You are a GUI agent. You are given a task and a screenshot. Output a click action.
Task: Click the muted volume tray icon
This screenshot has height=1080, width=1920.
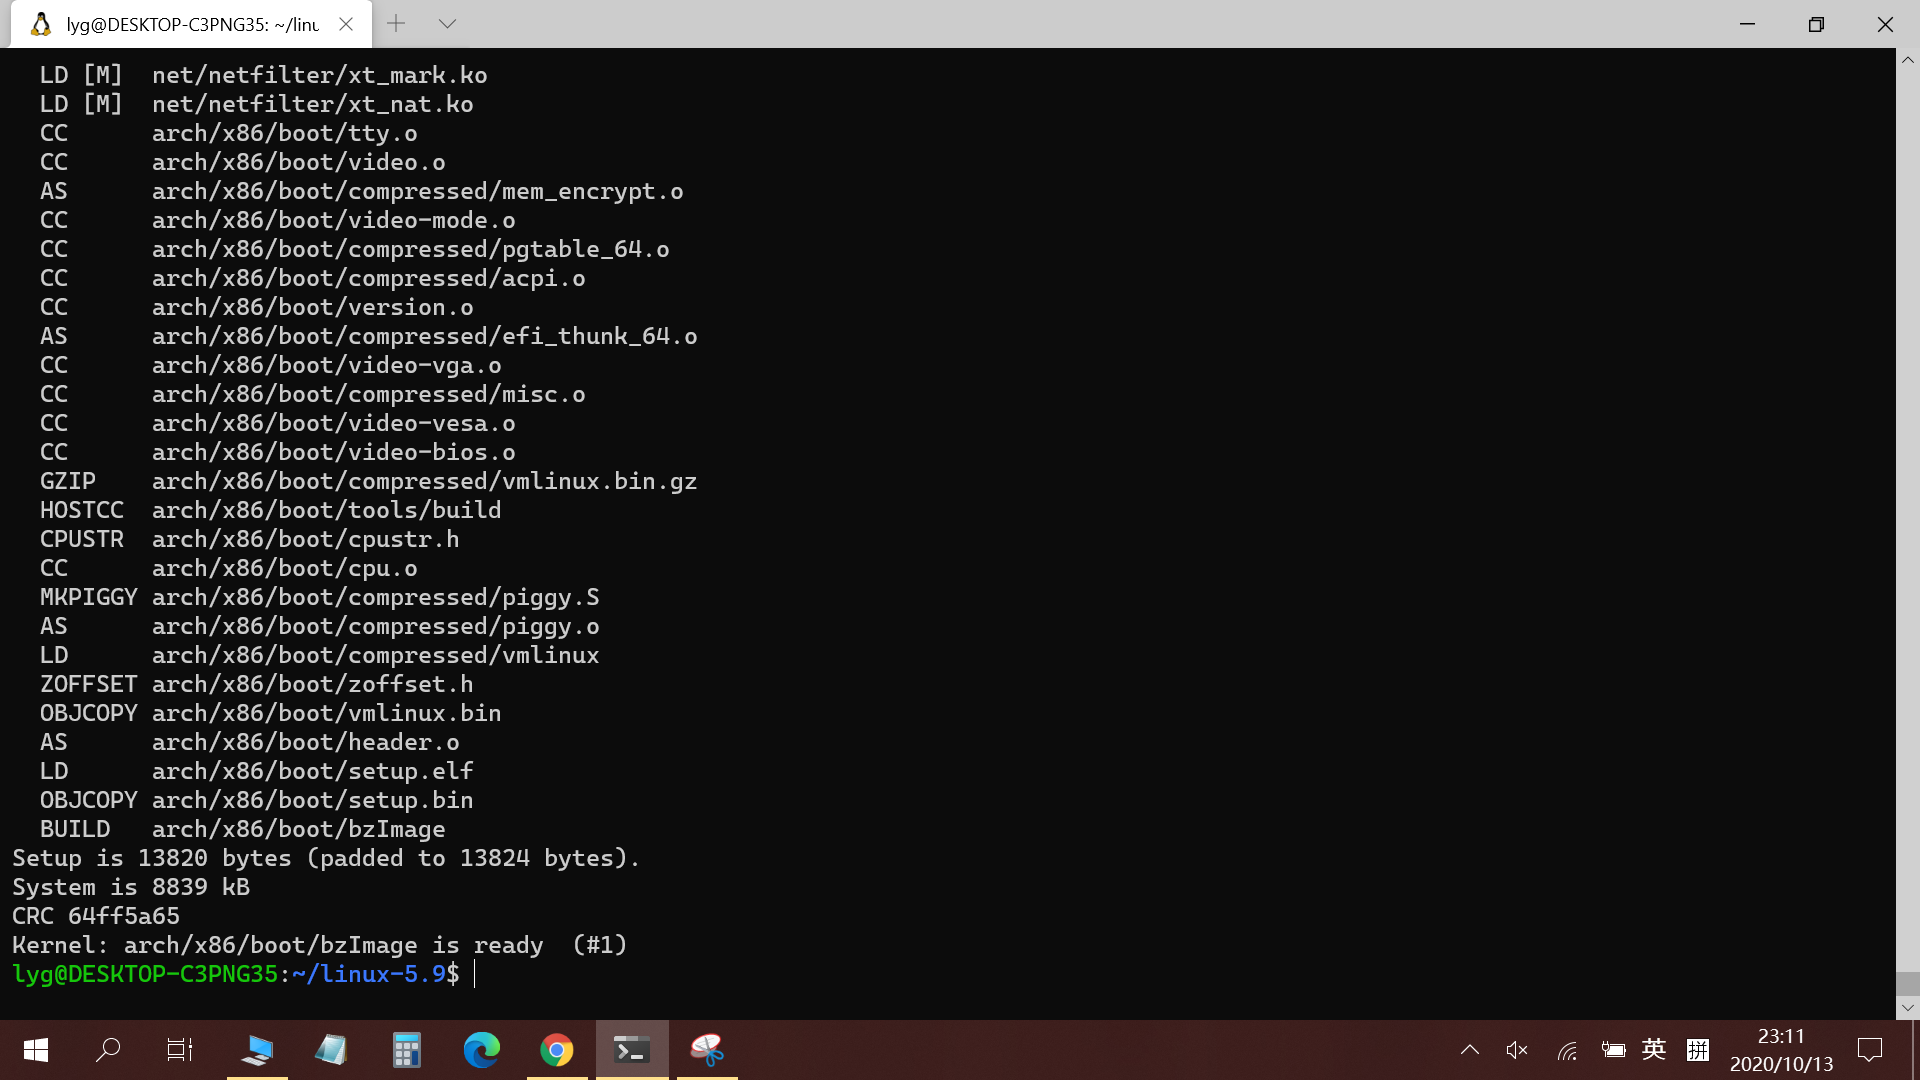point(1517,1050)
